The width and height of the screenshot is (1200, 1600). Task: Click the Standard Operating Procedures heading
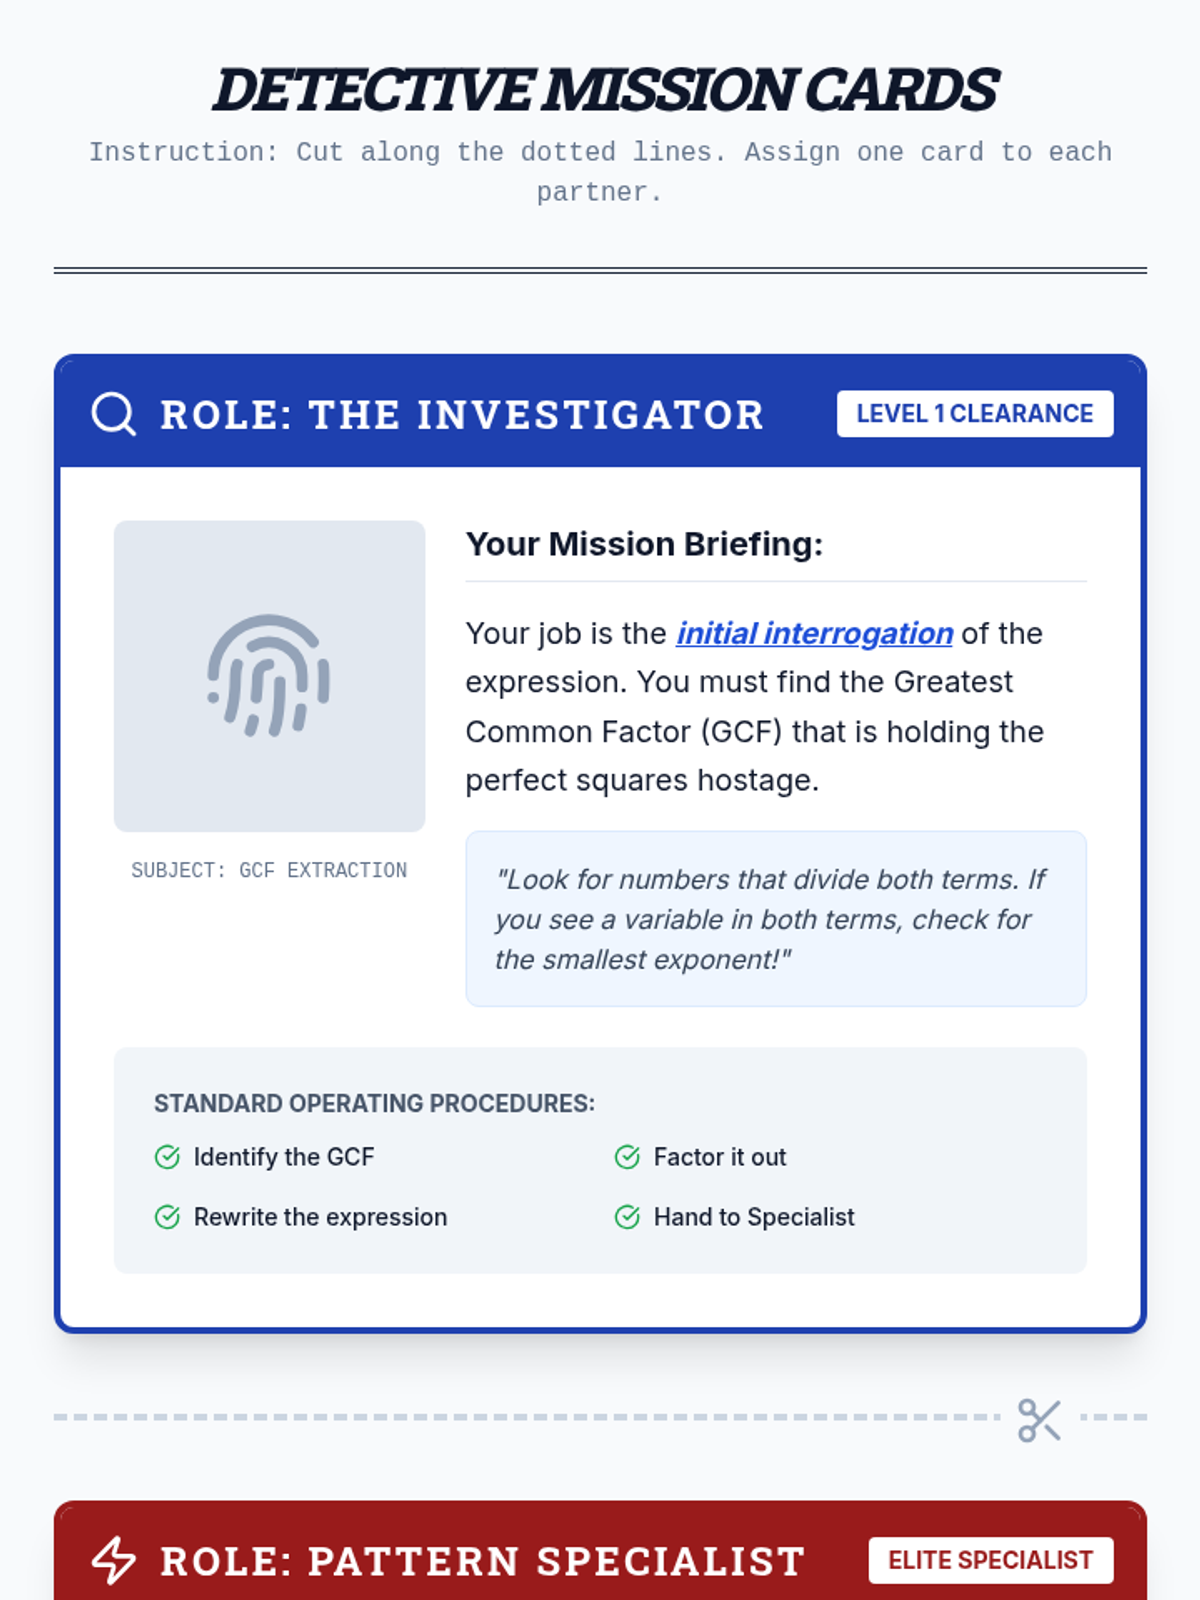[374, 1103]
